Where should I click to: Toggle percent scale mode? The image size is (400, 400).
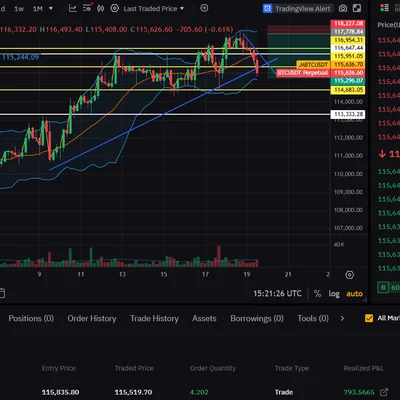pos(317,294)
